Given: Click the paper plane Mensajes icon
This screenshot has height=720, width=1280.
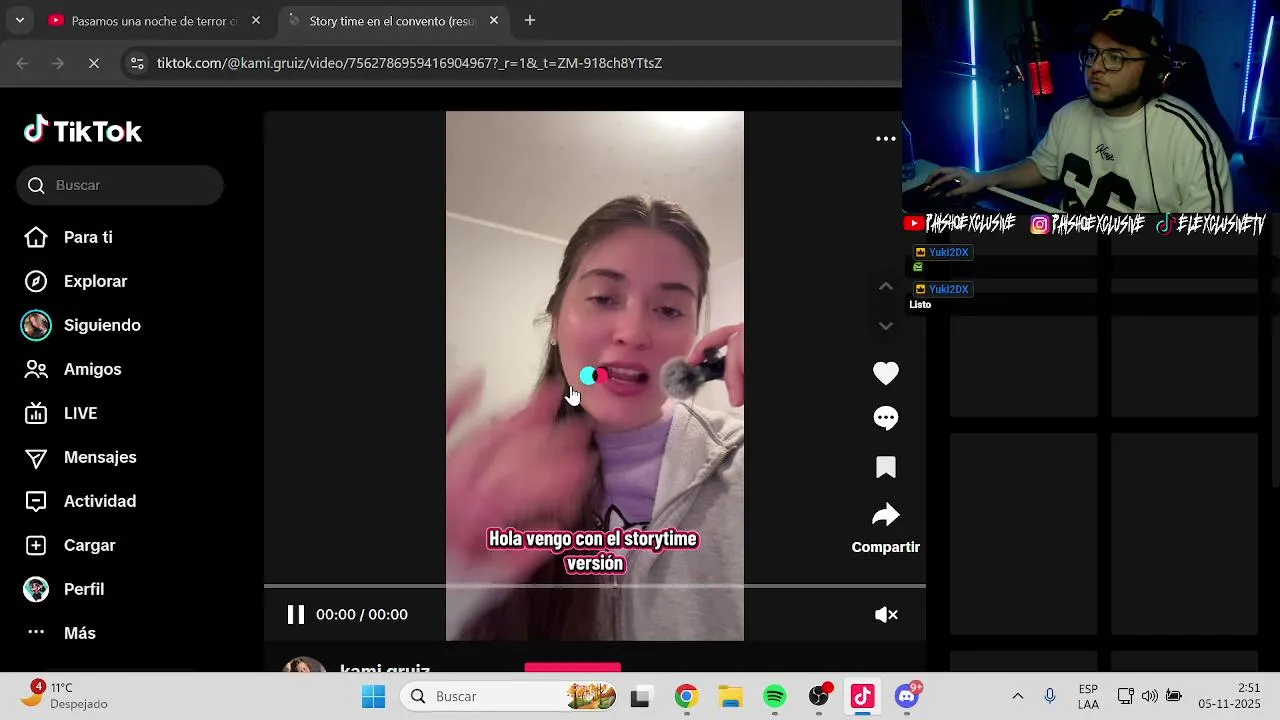Looking at the screenshot, I should point(36,457).
